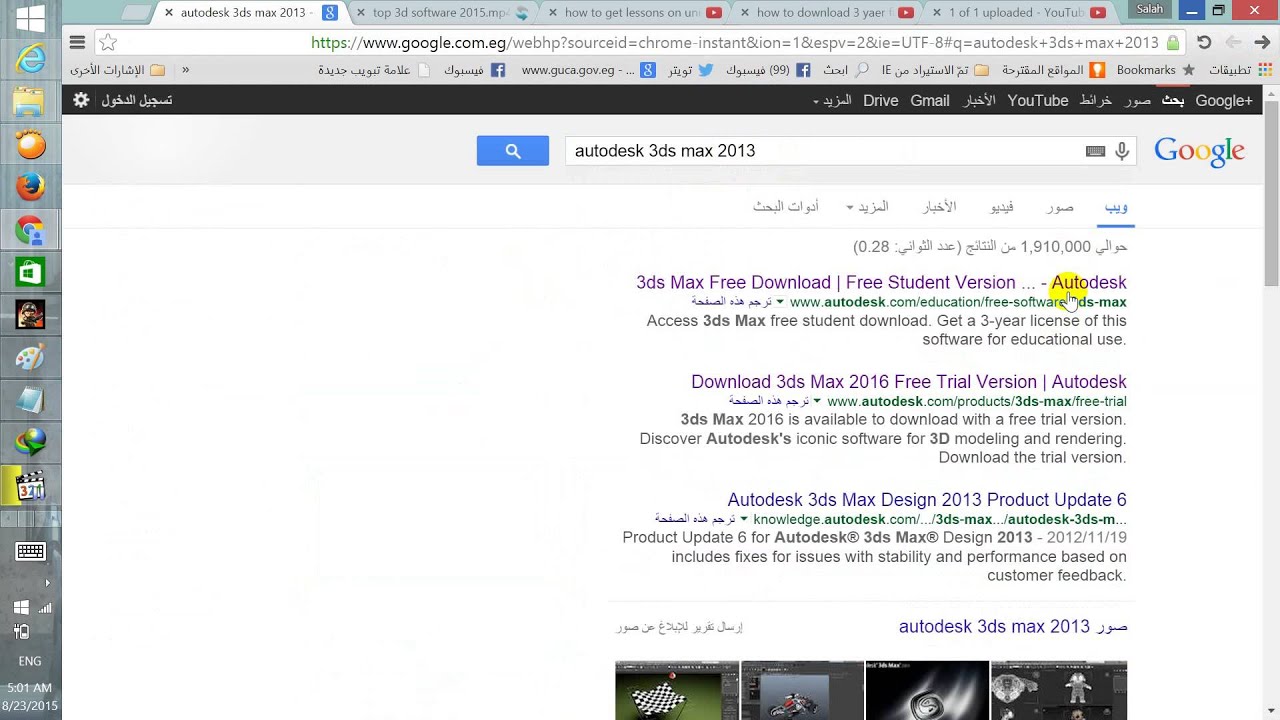
Task: Close the autodesk 3ds max 2013 tab
Action: [x=168, y=13]
